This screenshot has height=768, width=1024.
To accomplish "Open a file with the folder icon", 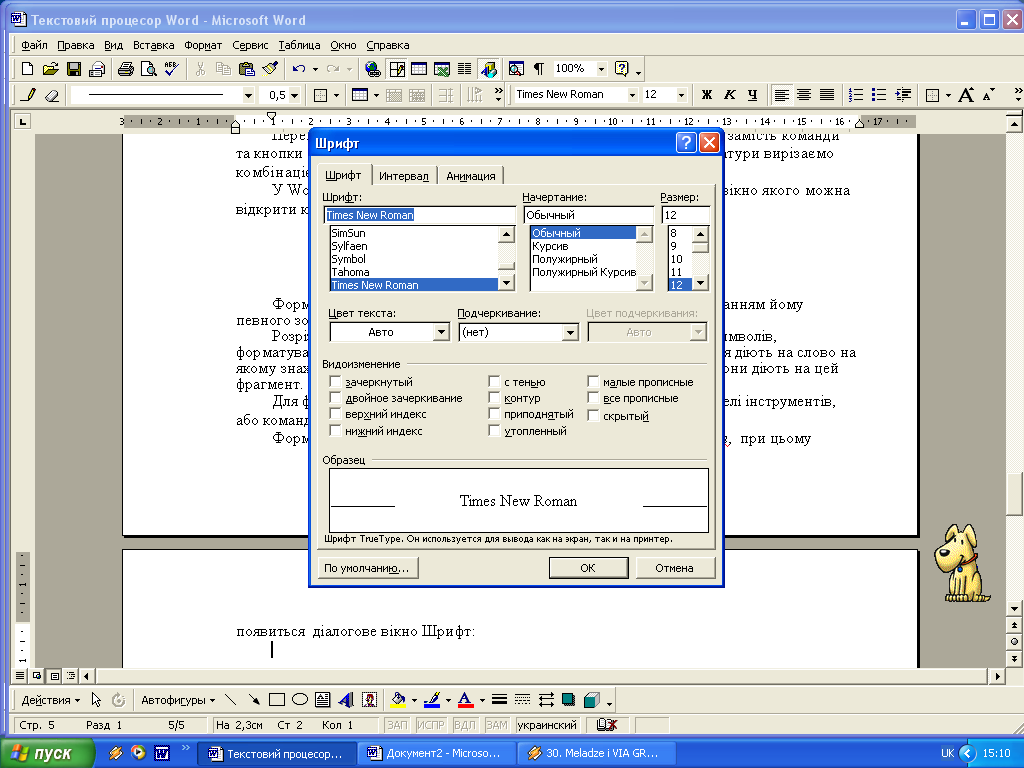I will tap(50, 69).
